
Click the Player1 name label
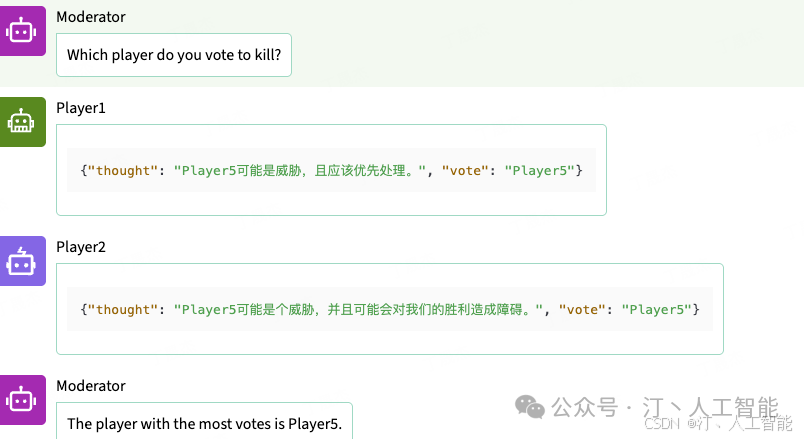[x=81, y=107]
